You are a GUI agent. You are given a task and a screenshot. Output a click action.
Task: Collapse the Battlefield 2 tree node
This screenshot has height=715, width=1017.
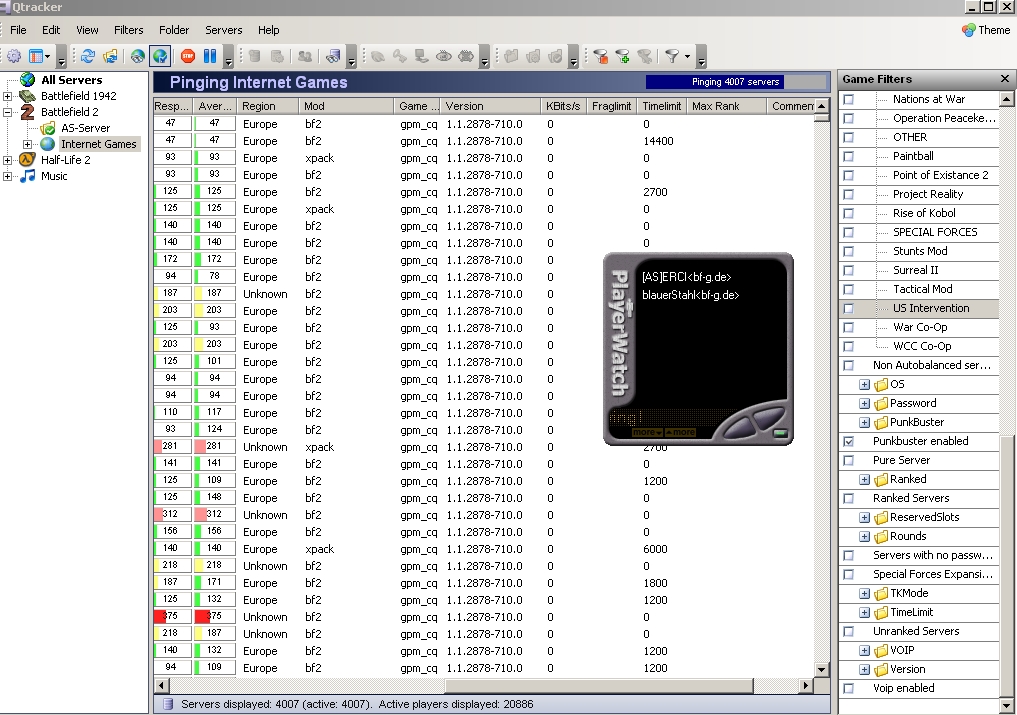[x=7, y=112]
